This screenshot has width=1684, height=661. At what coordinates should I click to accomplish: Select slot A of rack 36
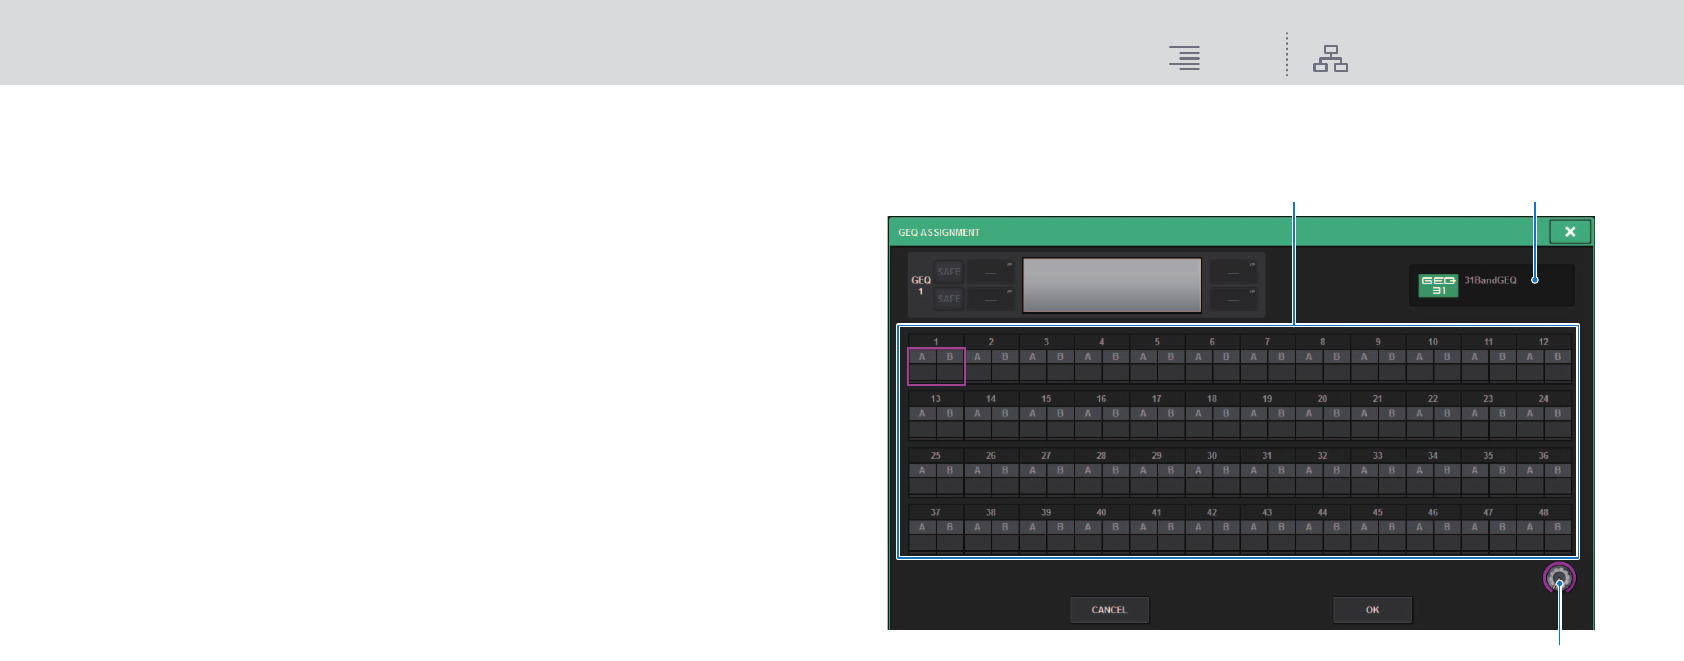coord(1530,480)
